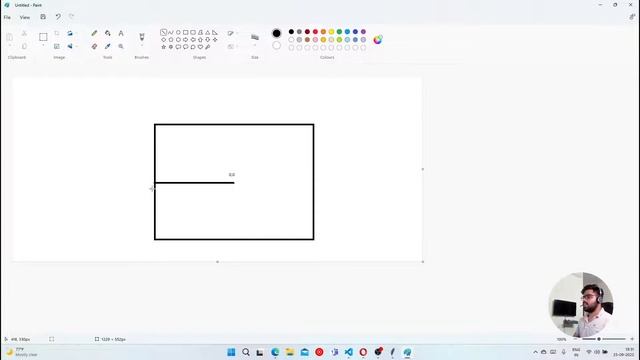Open the File menu
This screenshot has height=360, width=640.
7,18
